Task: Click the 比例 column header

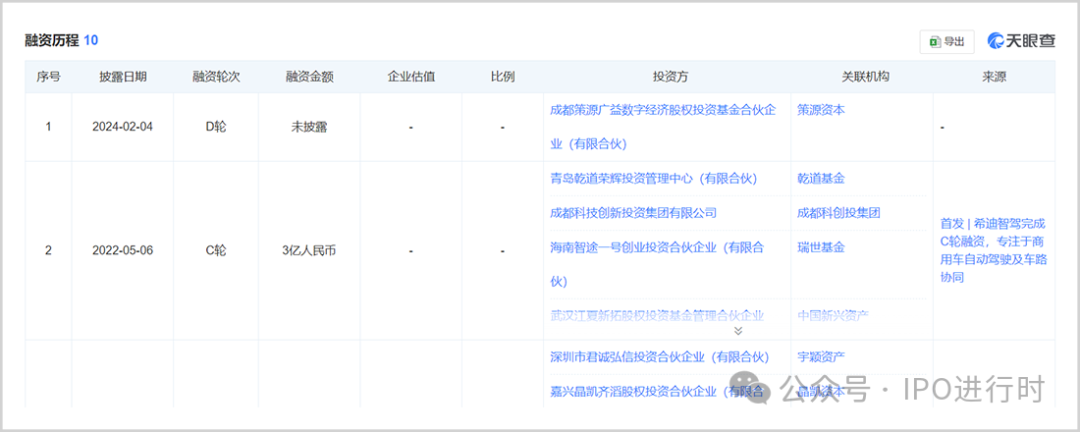Action: (503, 77)
